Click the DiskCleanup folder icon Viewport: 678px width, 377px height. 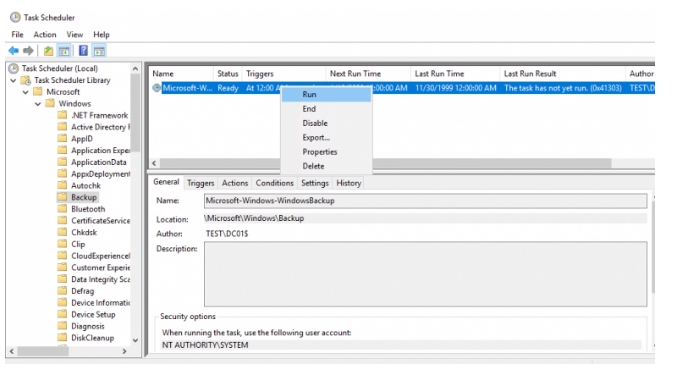[62, 337]
